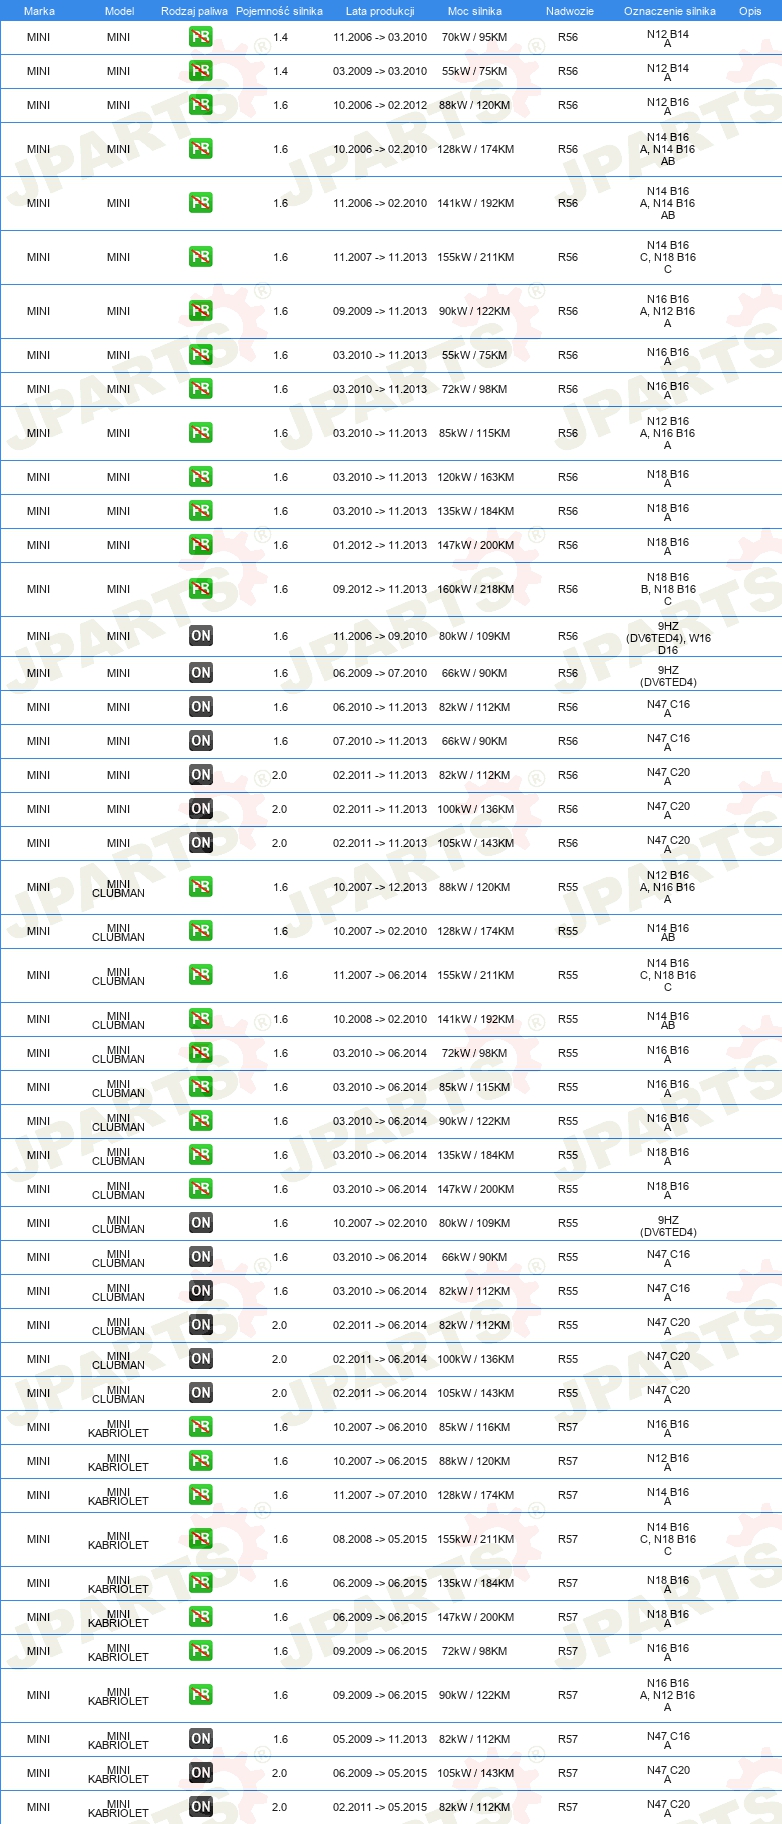
Task: Click diesel ON icon in R56 80kW / 109KM row
Action: point(201,636)
